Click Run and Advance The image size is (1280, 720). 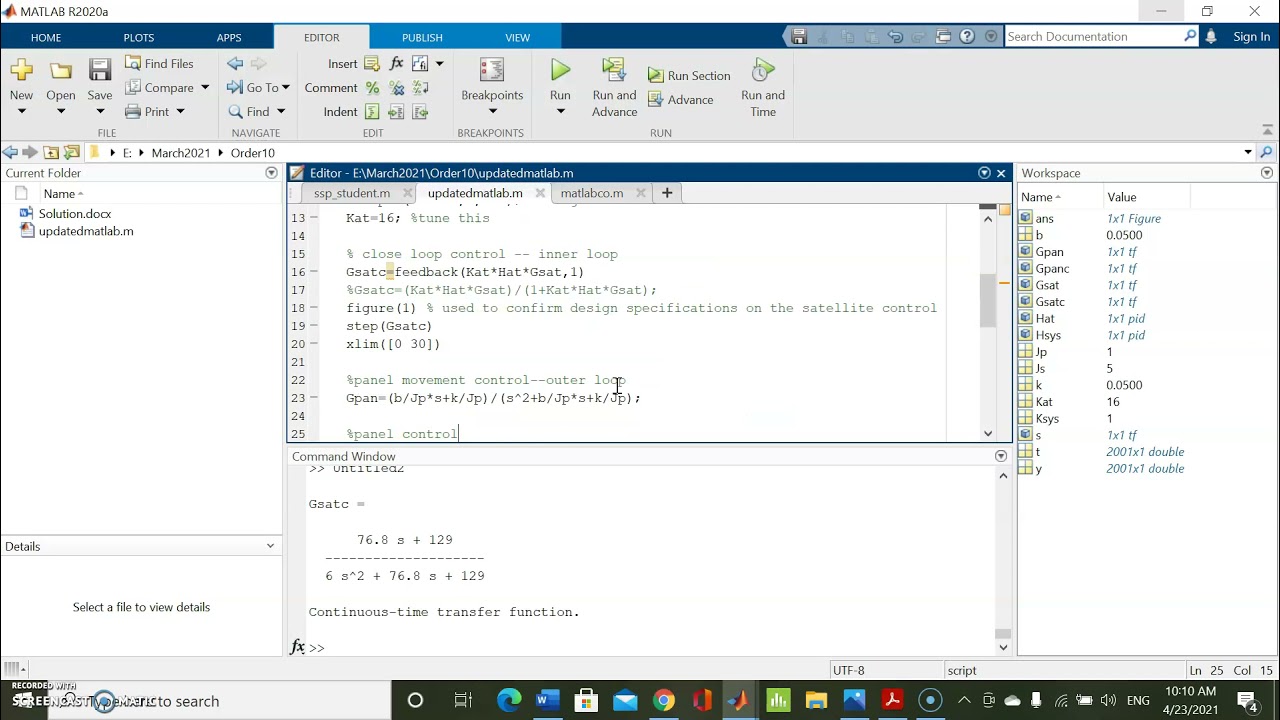point(614,88)
